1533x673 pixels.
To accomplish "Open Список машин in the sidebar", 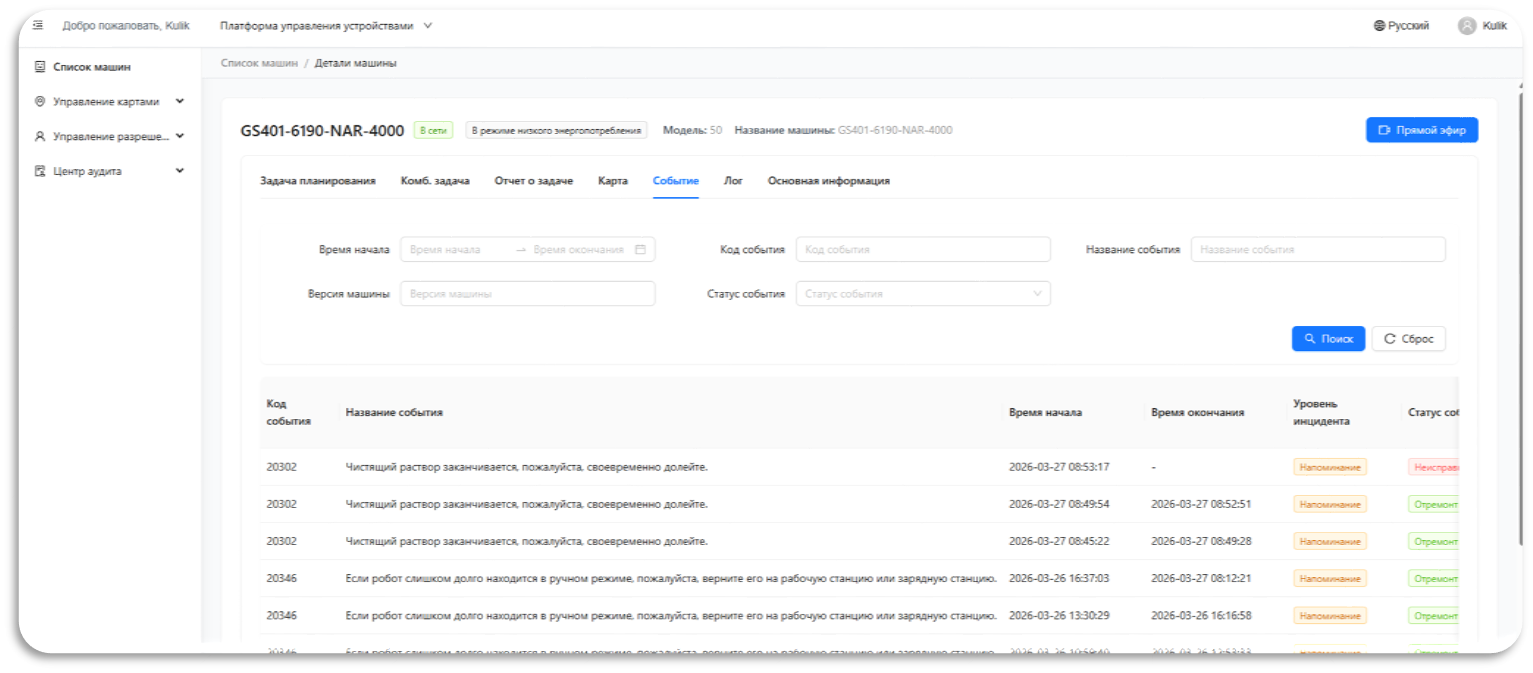I will (92, 67).
